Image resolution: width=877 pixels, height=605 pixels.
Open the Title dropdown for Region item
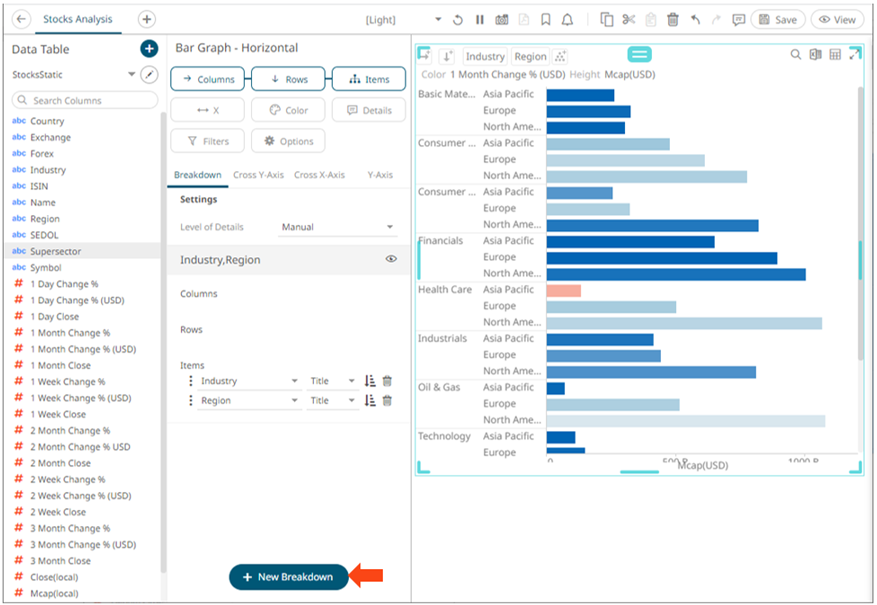351,400
